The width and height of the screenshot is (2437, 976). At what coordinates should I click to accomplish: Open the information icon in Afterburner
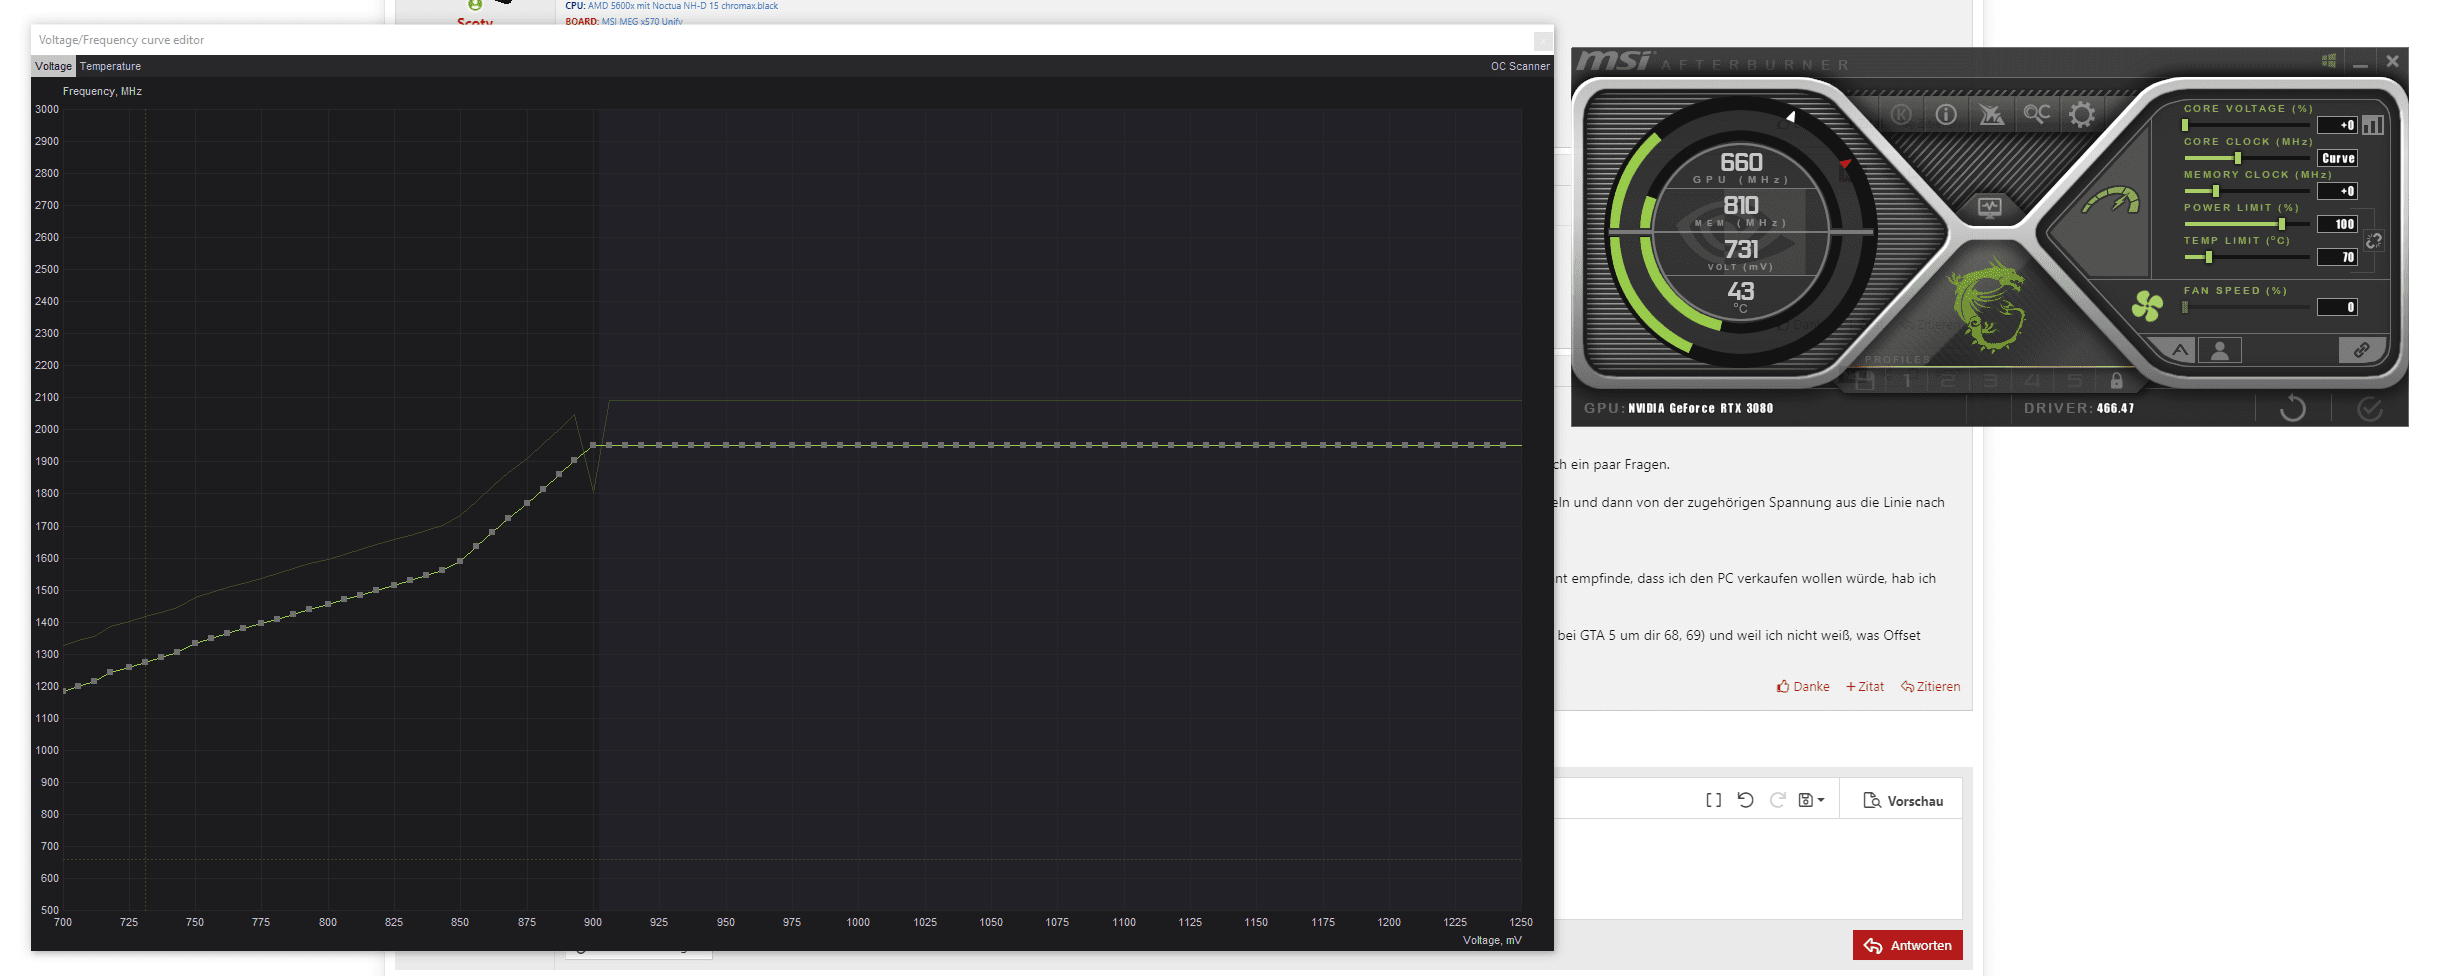point(1946,115)
